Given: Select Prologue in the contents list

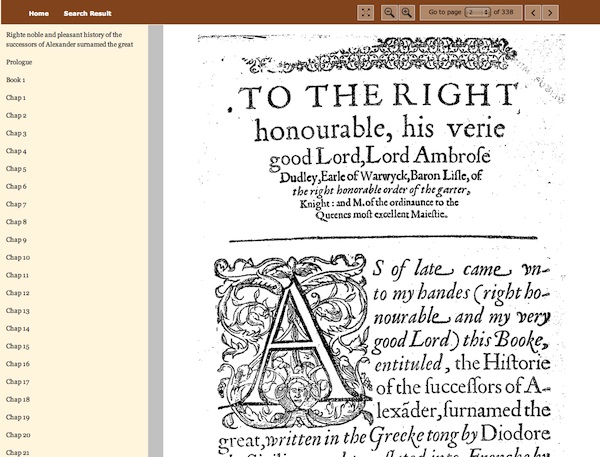Looking at the screenshot, I should click(19, 62).
